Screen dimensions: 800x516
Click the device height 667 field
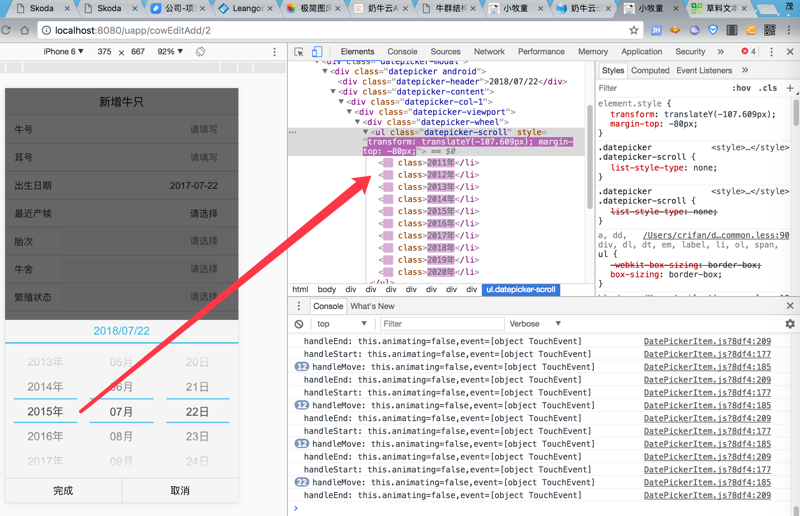(138, 52)
